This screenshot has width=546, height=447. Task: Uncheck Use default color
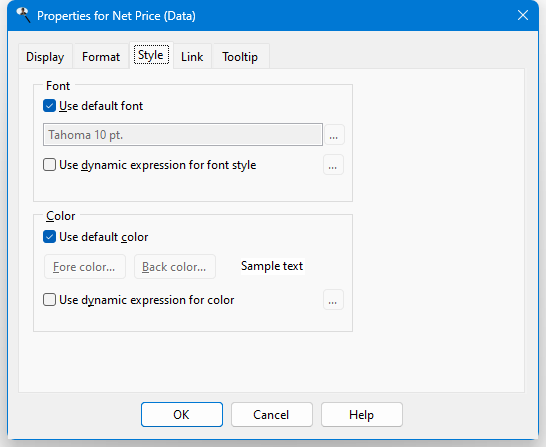click(49, 237)
